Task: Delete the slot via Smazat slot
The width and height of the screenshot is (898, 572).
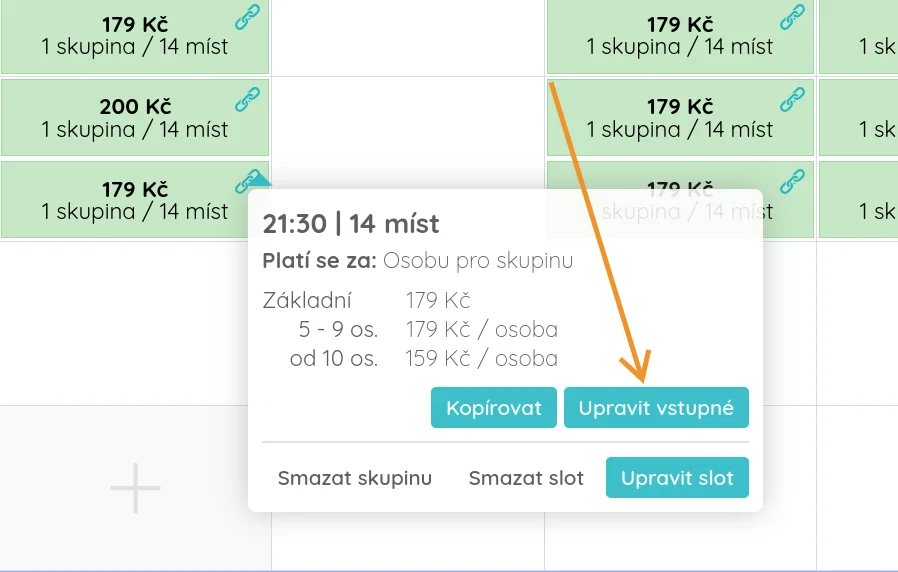Action: (526, 478)
